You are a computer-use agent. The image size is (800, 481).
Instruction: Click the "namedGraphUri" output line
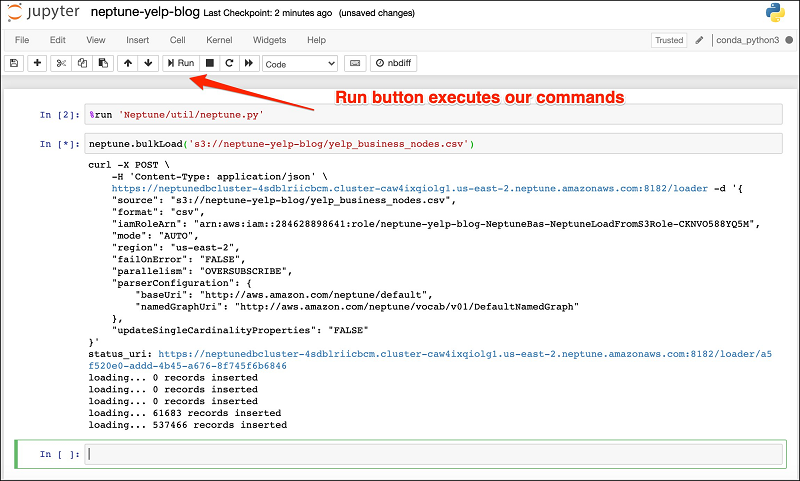(357, 307)
